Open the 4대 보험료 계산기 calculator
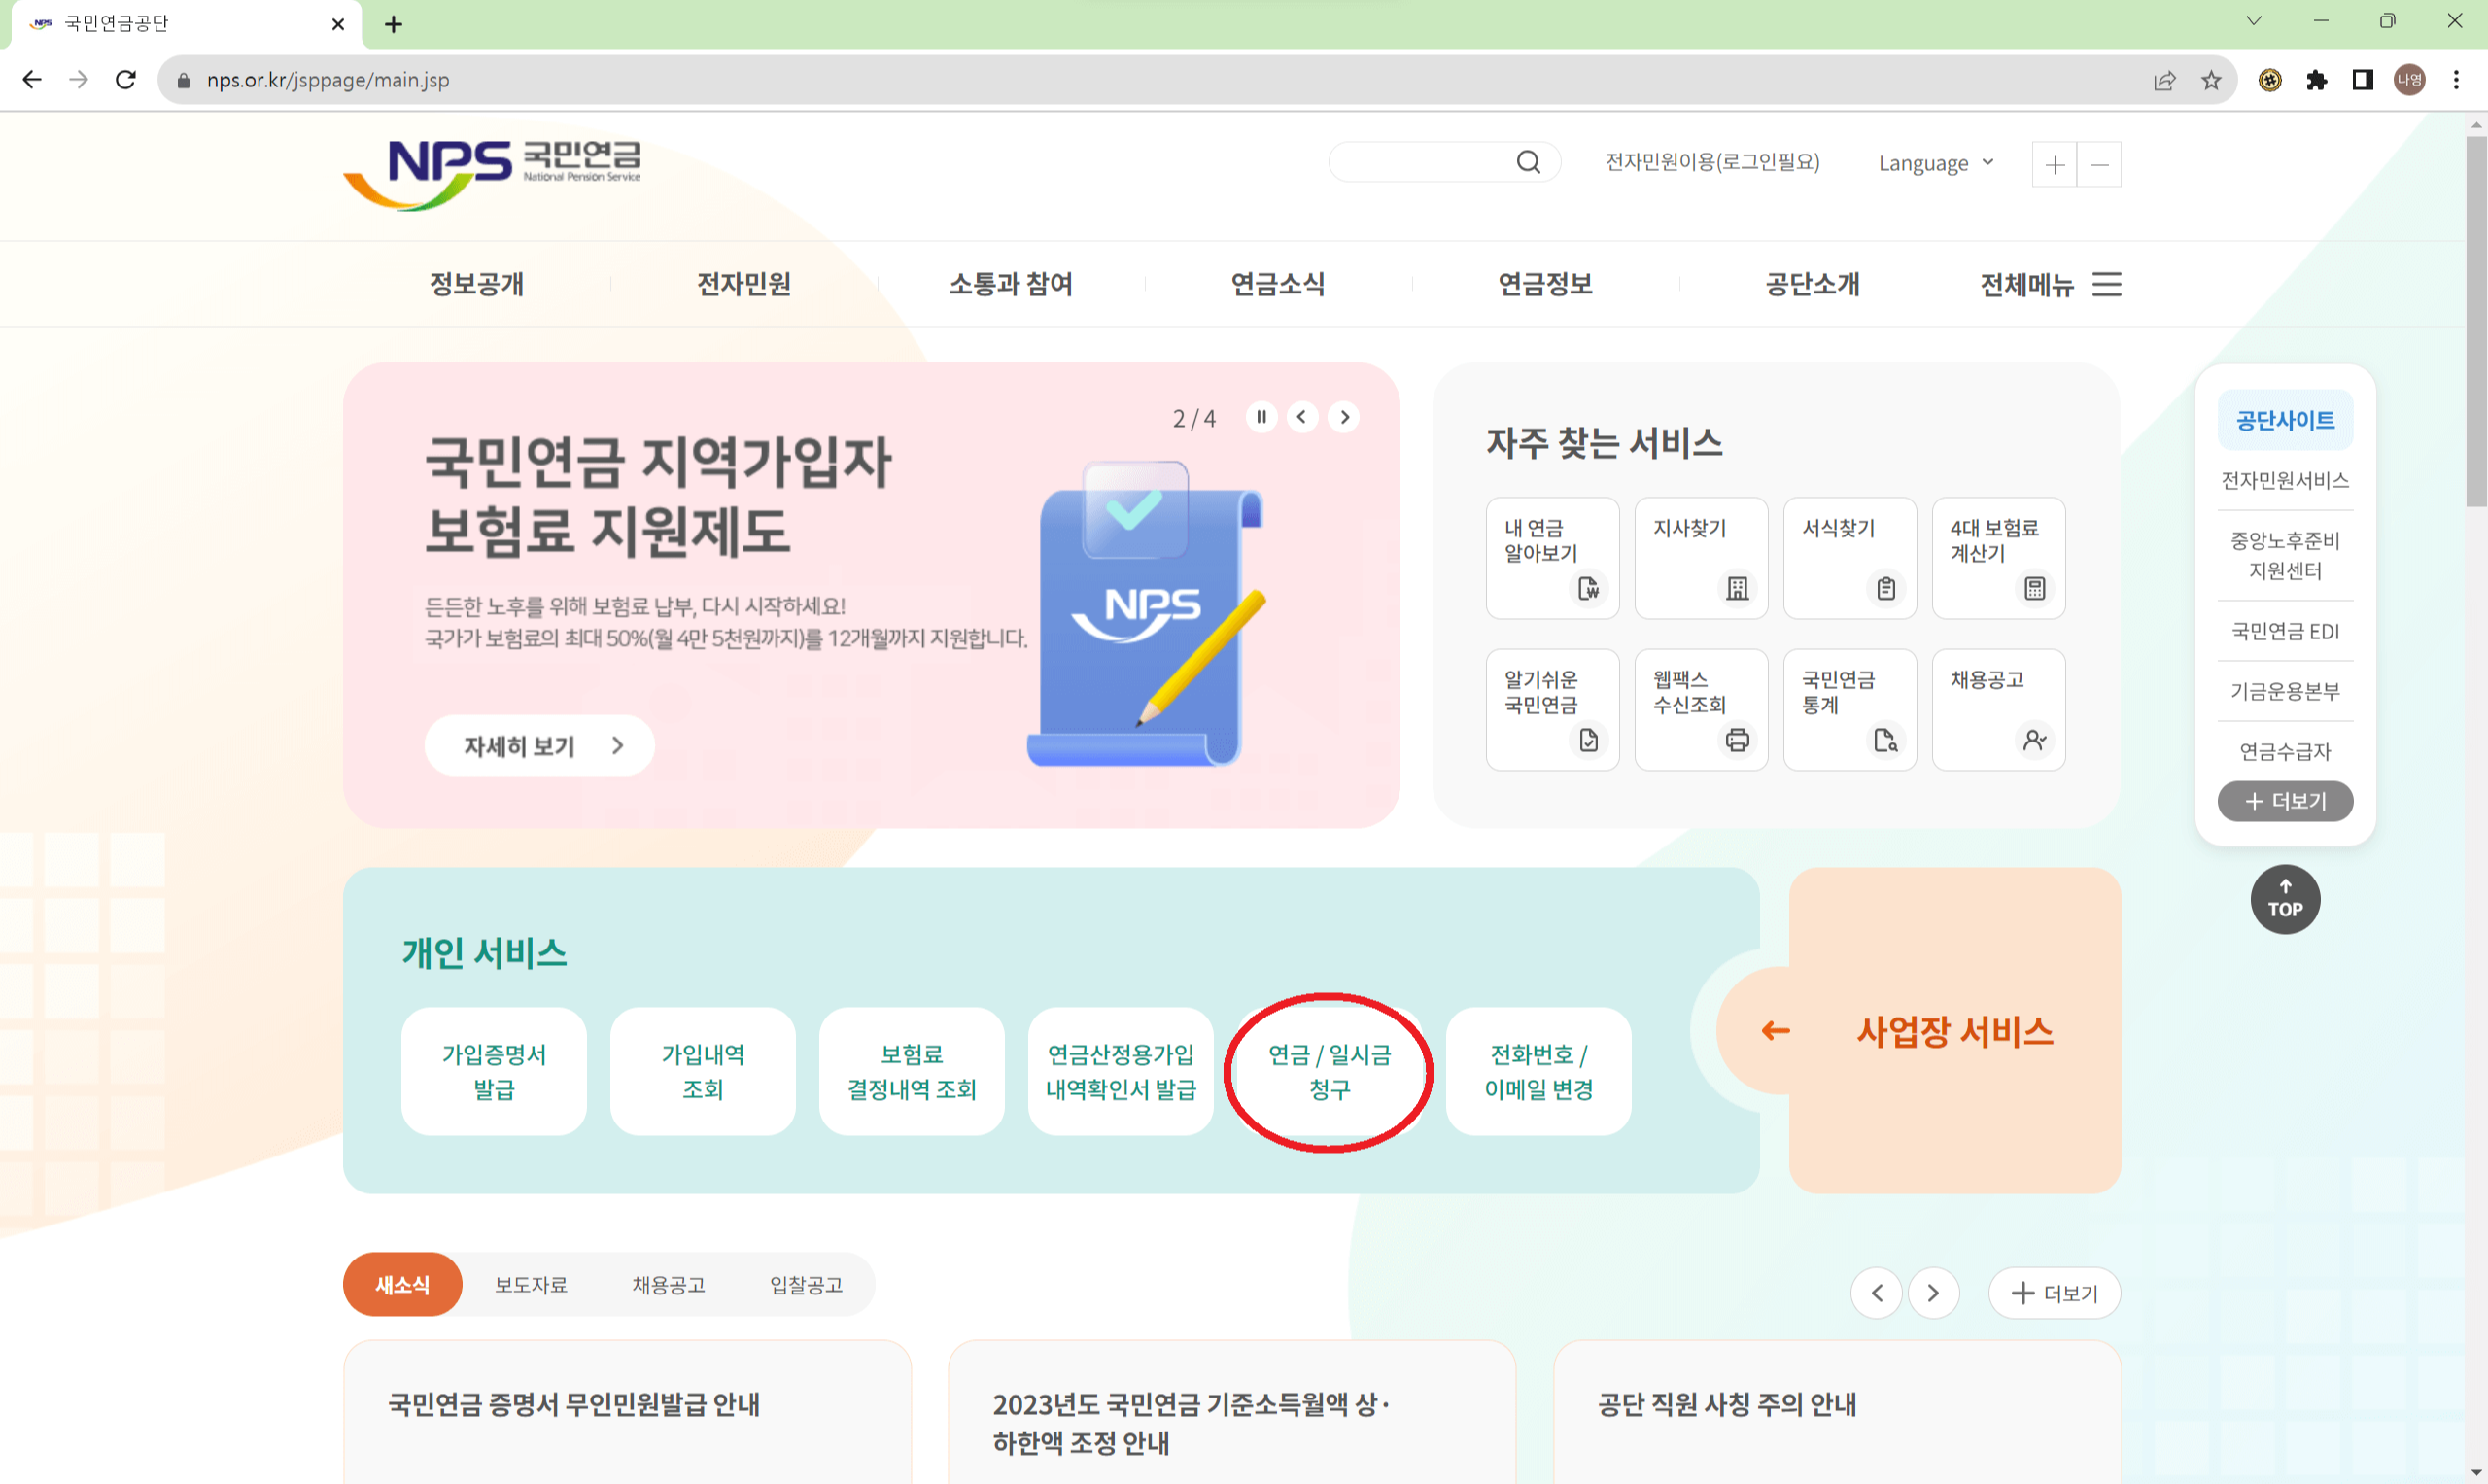The image size is (2488, 1484). [1998, 558]
